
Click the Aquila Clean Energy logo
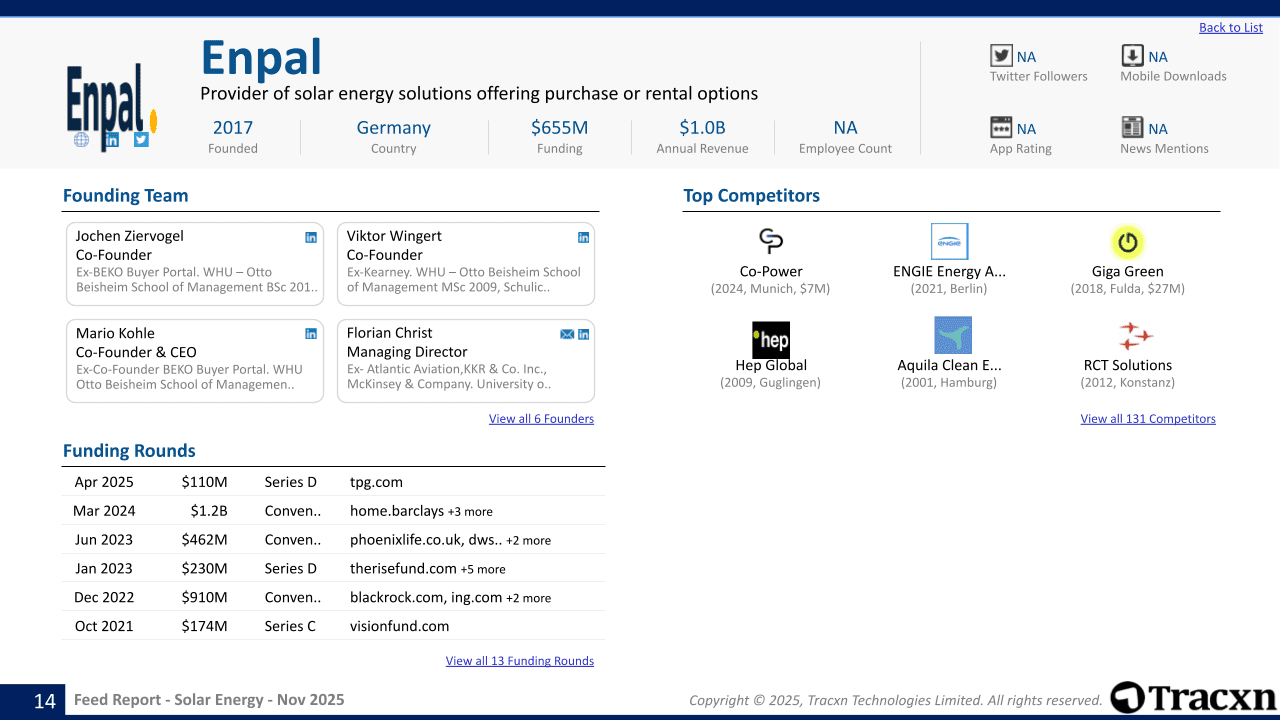[952, 336]
